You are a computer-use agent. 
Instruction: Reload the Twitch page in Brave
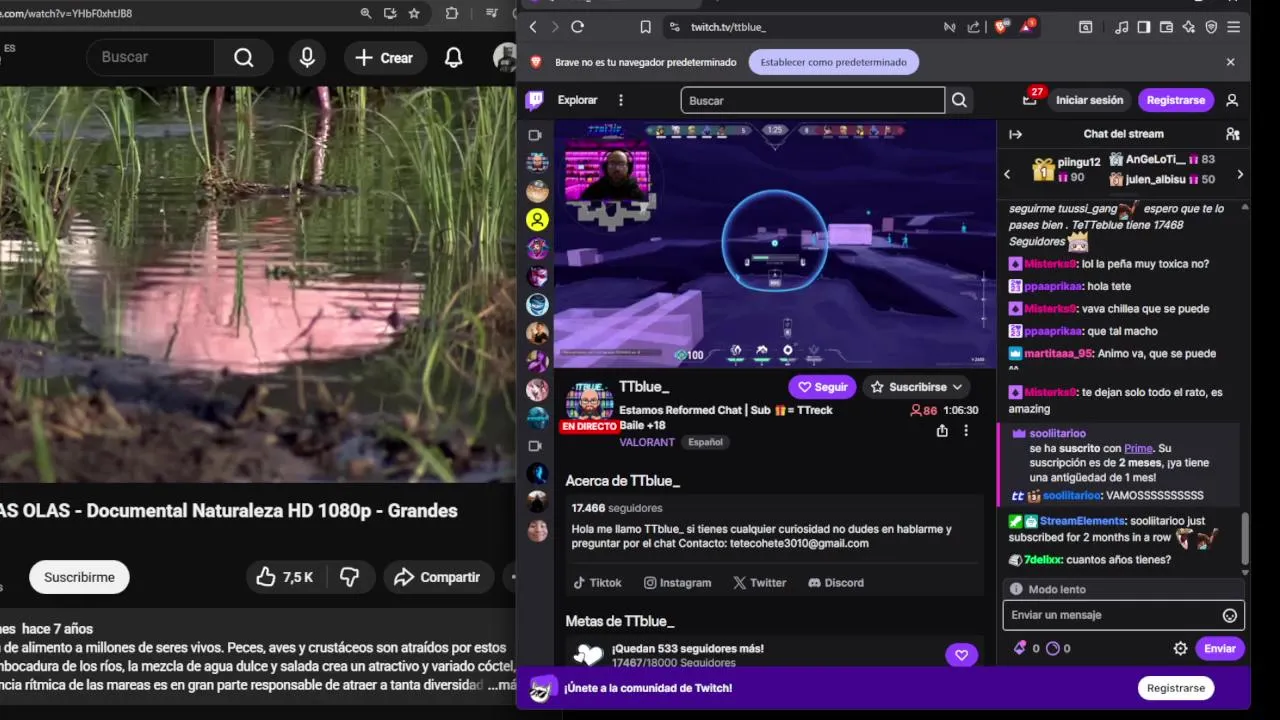click(x=577, y=27)
